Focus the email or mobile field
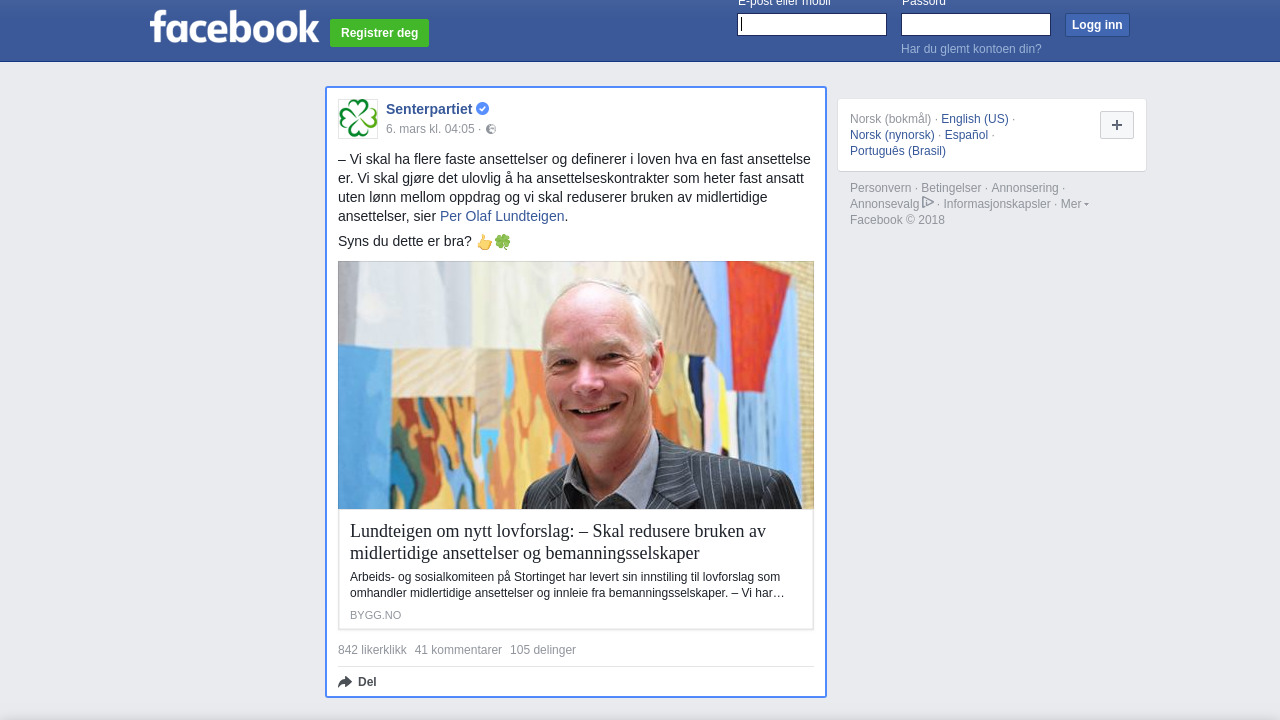The width and height of the screenshot is (1280, 720). 812,25
